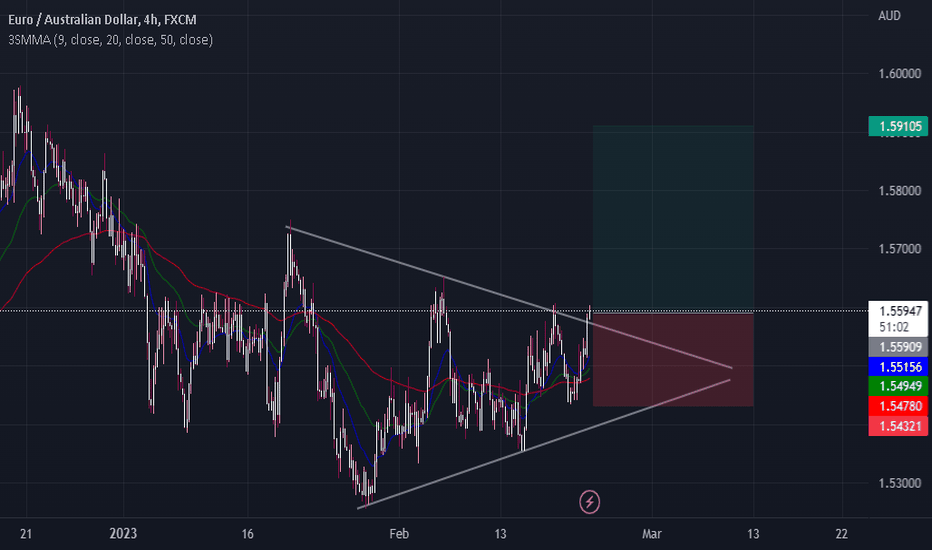The height and width of the screenshot is (550, 932).
Task: Click the green 1.54949 moving average label
Action: (x=898, y=386)
